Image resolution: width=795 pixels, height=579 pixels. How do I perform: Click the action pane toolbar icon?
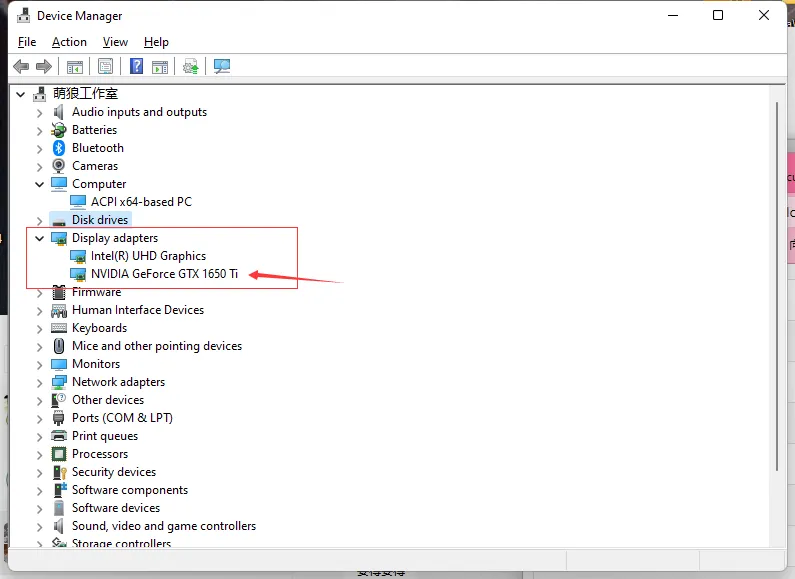point(160,66)
